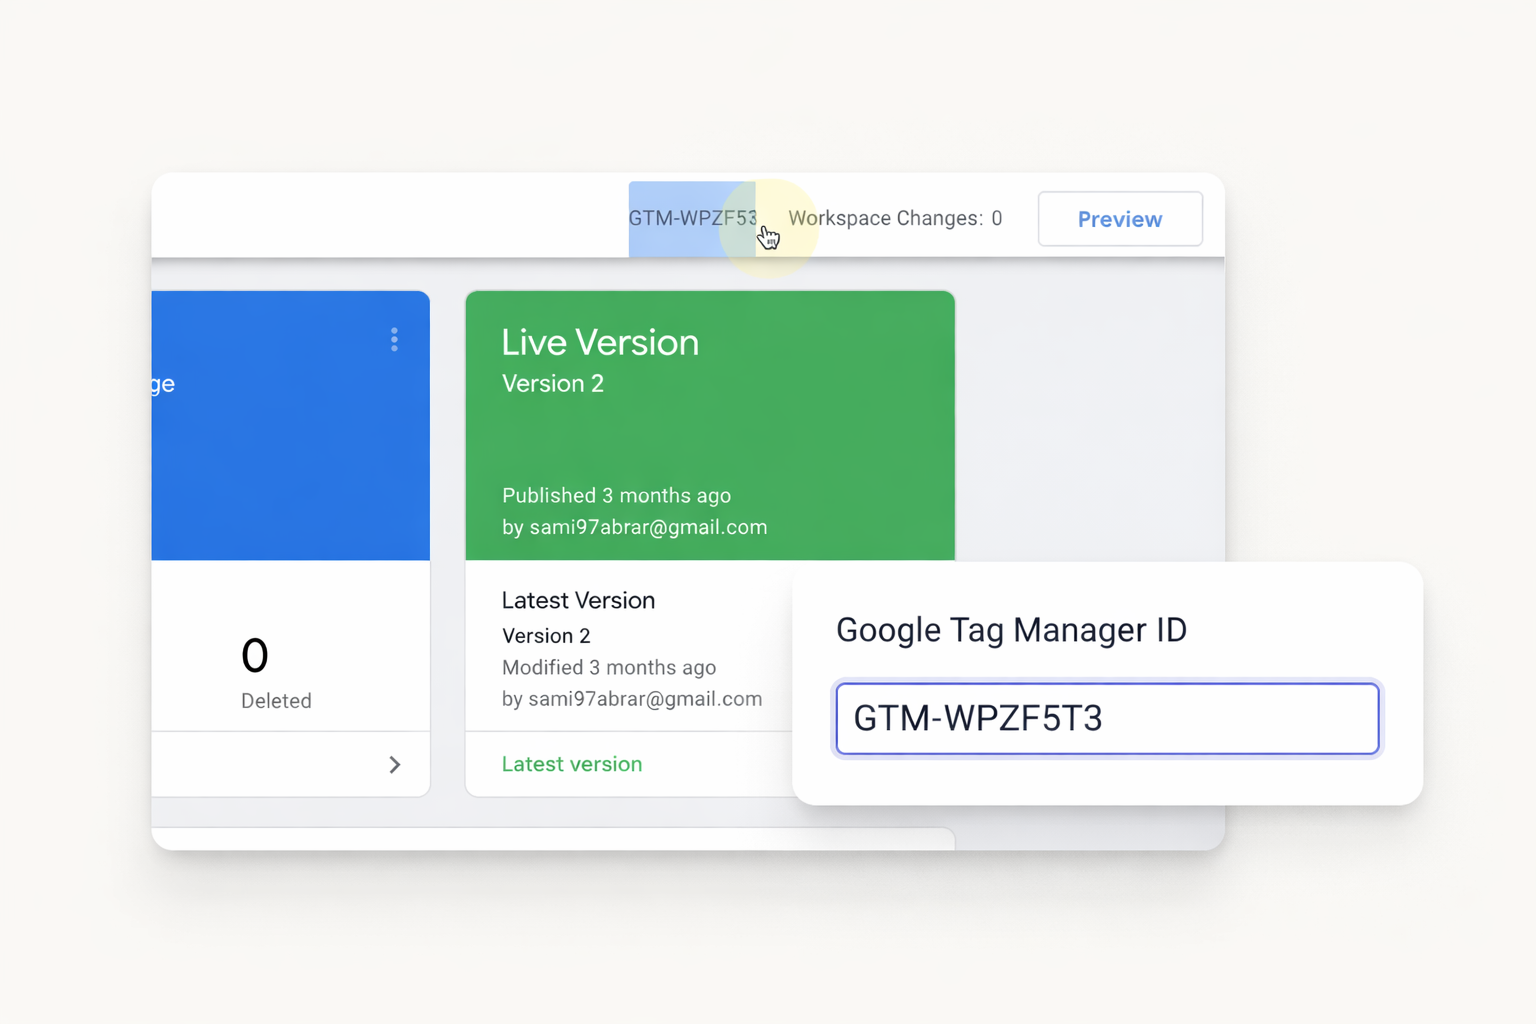Focus the Google Tag Manager ID input field

tap(1106, 718)
